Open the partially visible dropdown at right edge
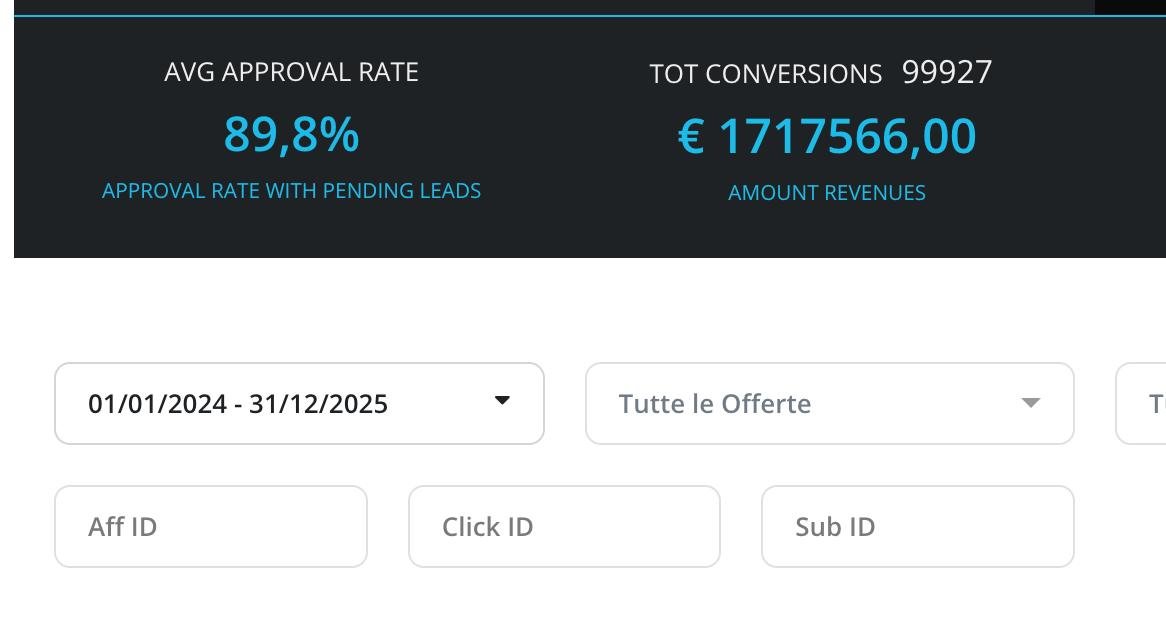 point(1142,403)
